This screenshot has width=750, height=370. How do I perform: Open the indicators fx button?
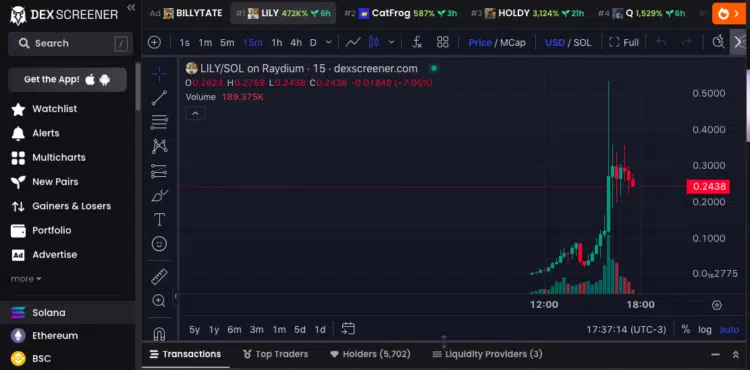tap(417, 42)
